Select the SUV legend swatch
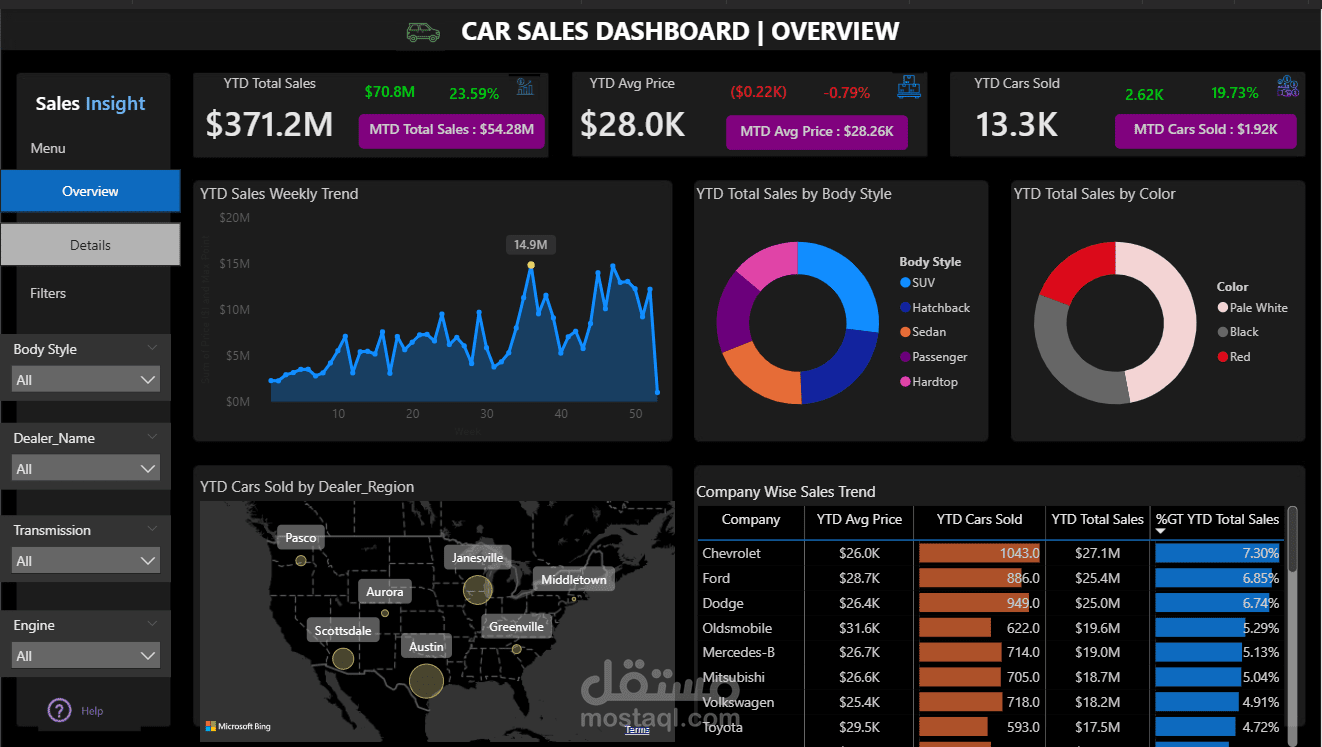The width and height of the screenshot is (1322, 747). [905, 283]
